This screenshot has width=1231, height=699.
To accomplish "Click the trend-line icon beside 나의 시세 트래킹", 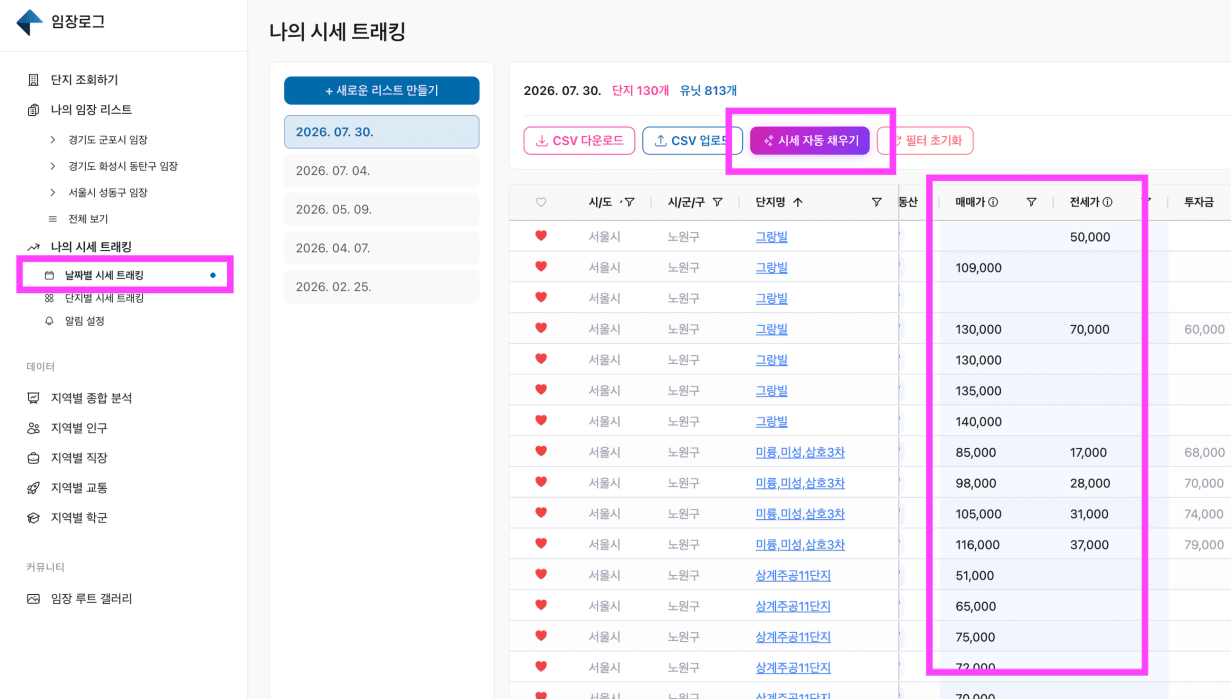I will [x=33, y=247].
